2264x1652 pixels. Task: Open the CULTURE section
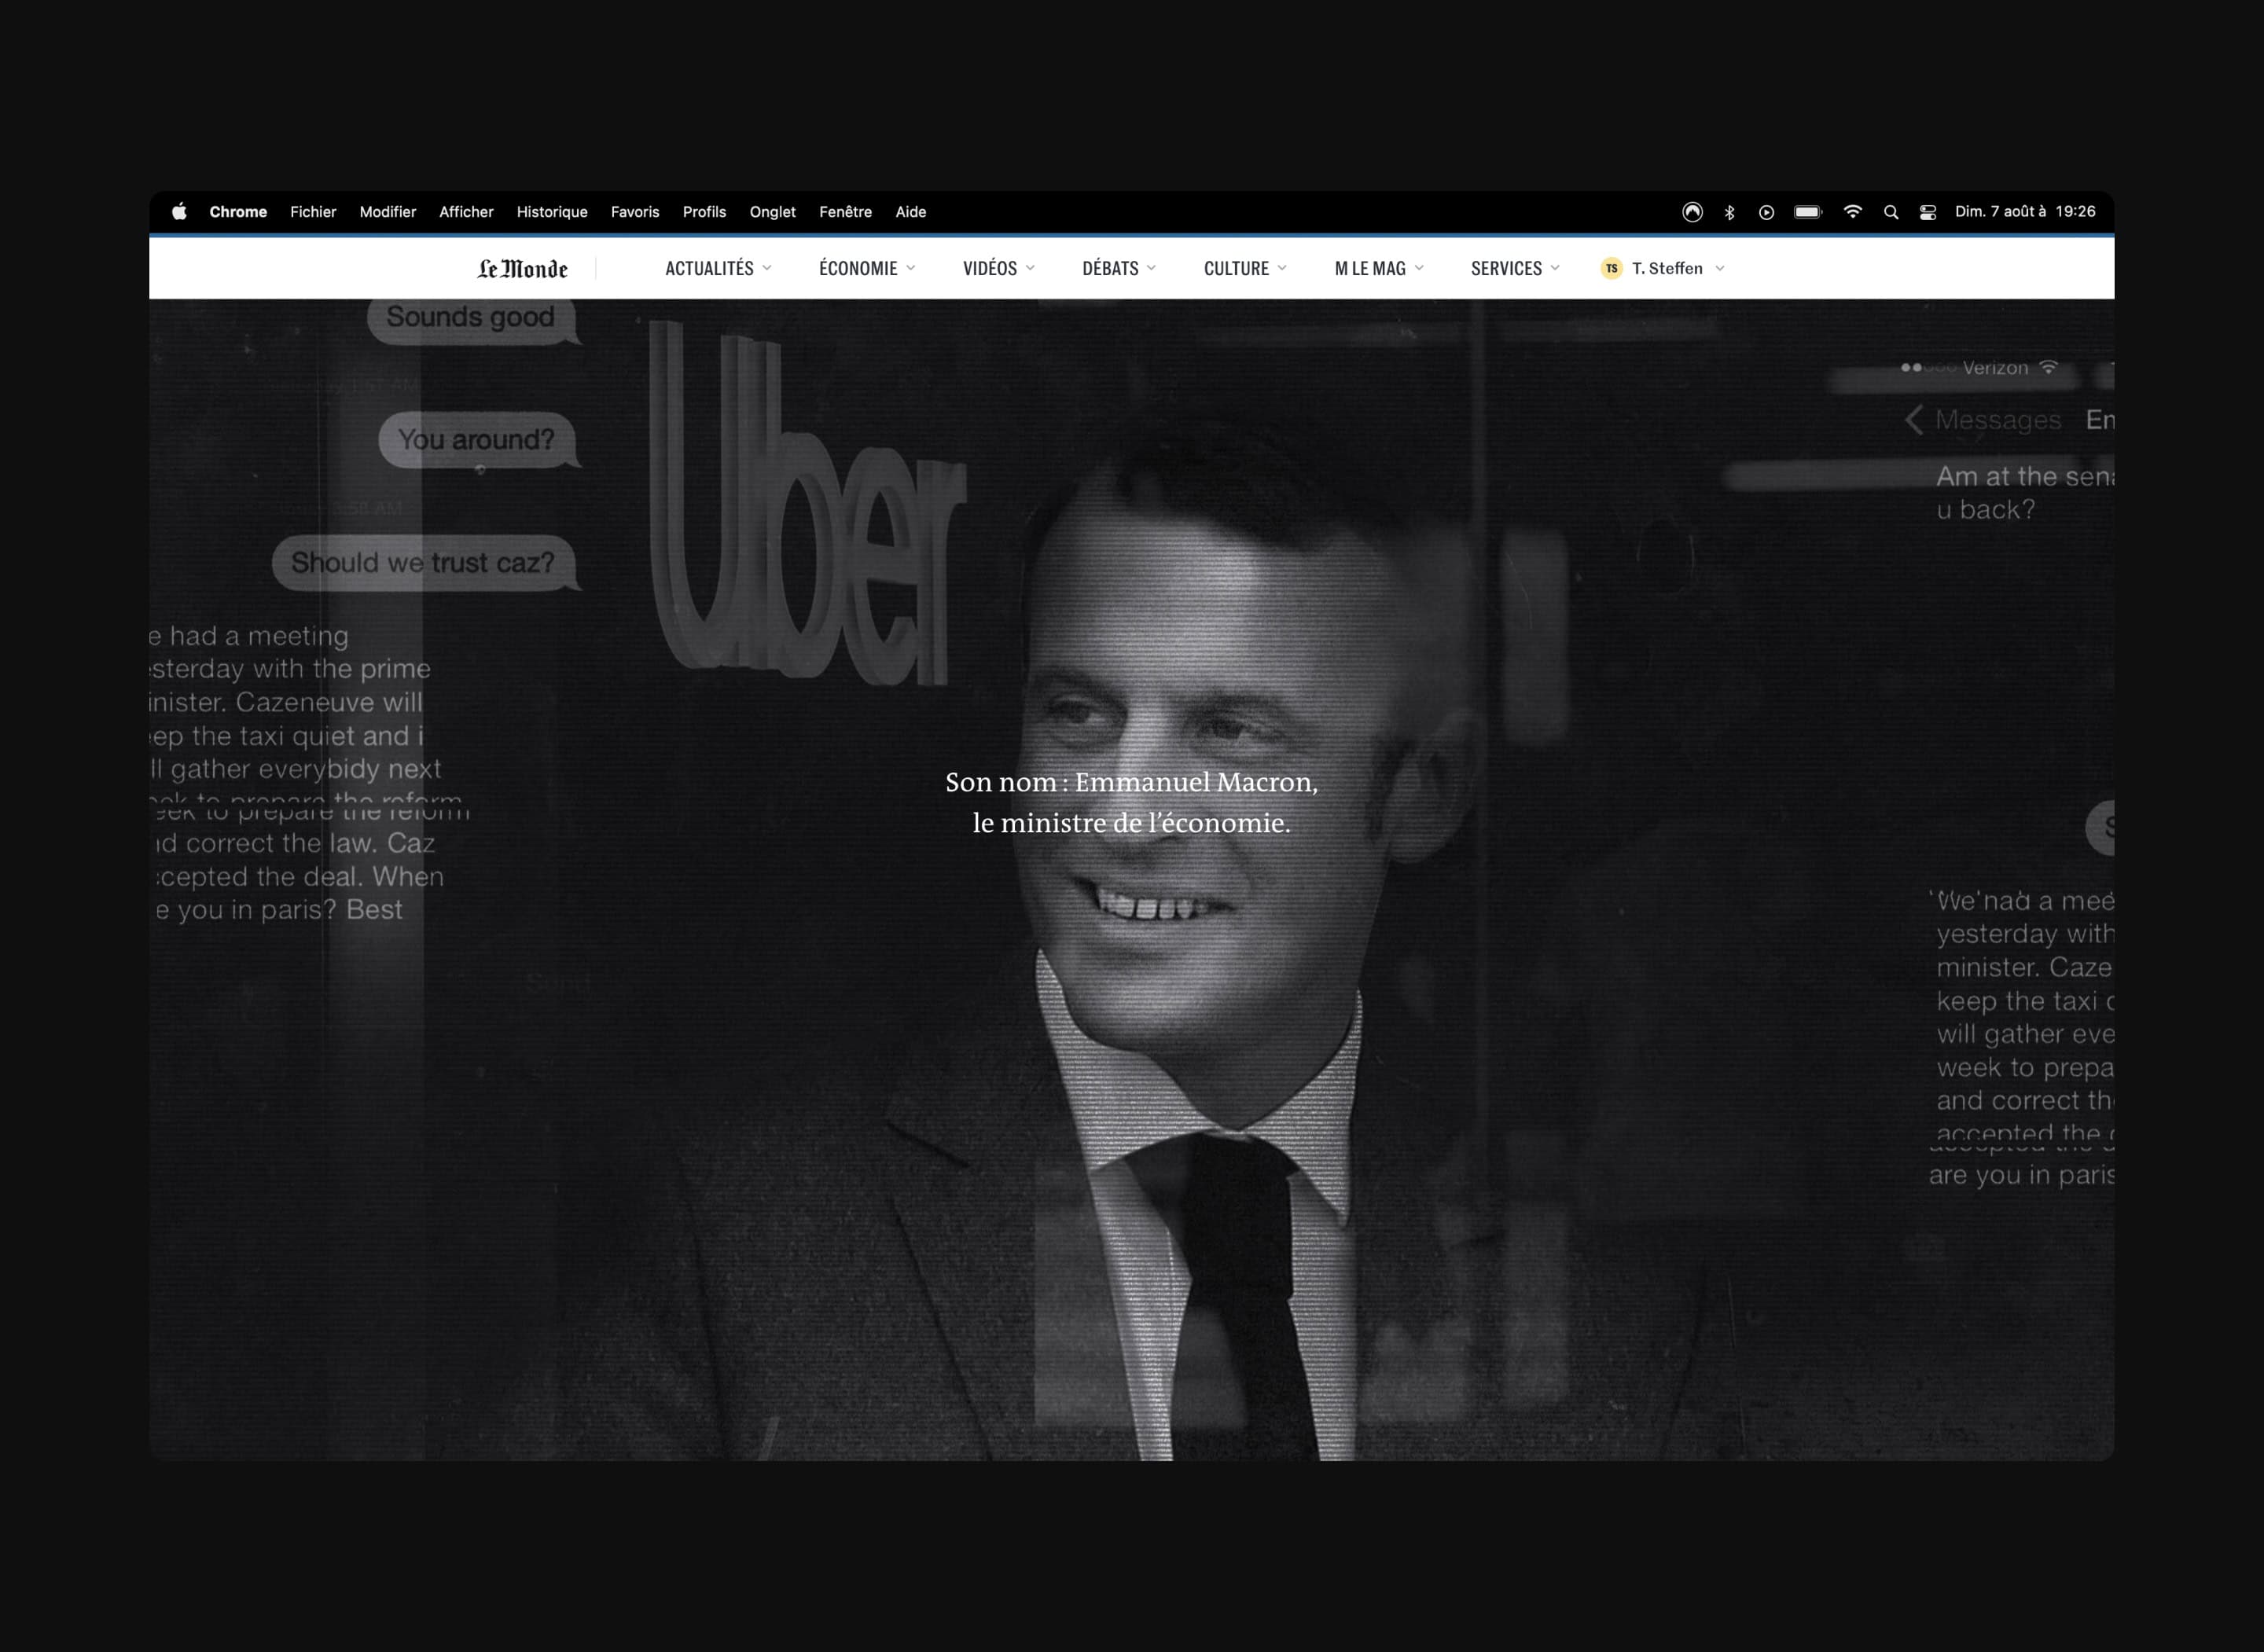tap(1236, 268)
